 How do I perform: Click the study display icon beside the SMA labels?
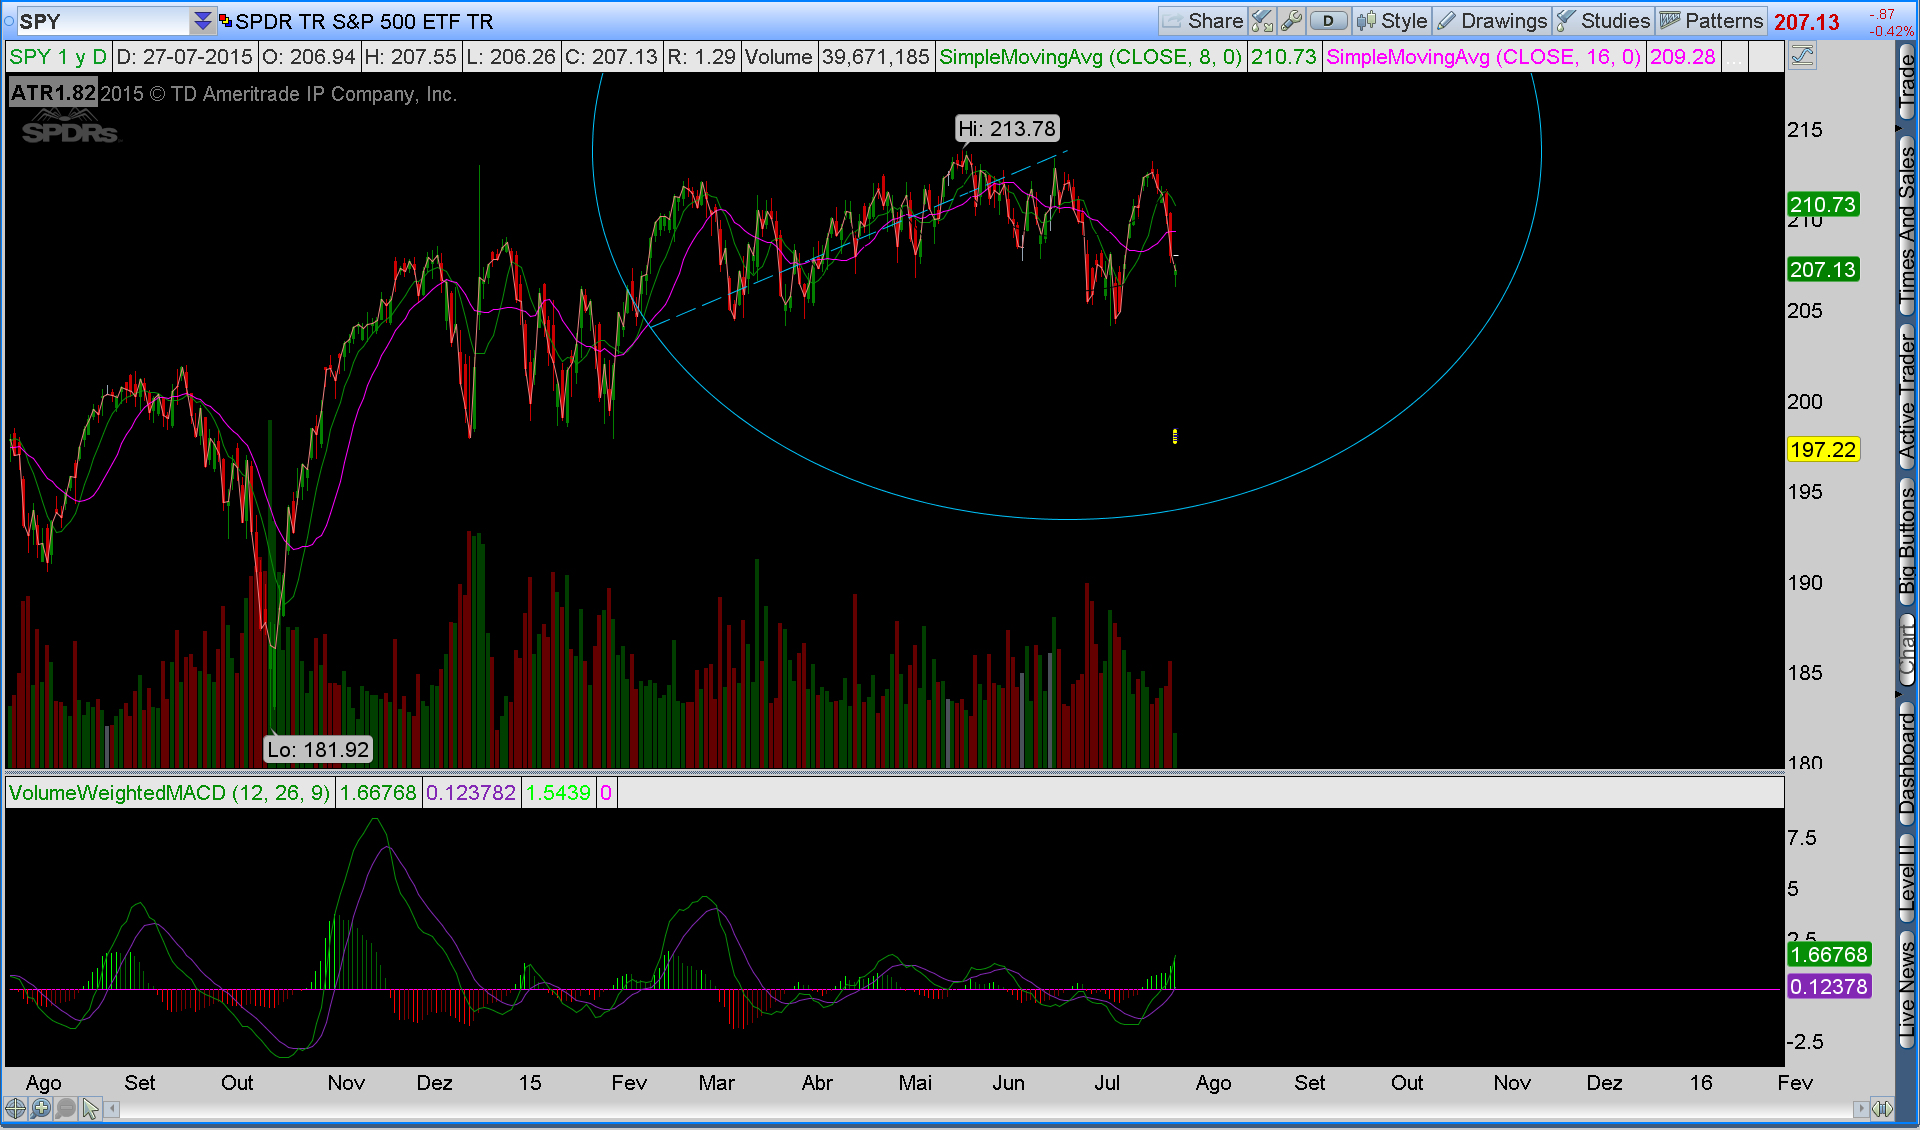[x=1802, y=57]
